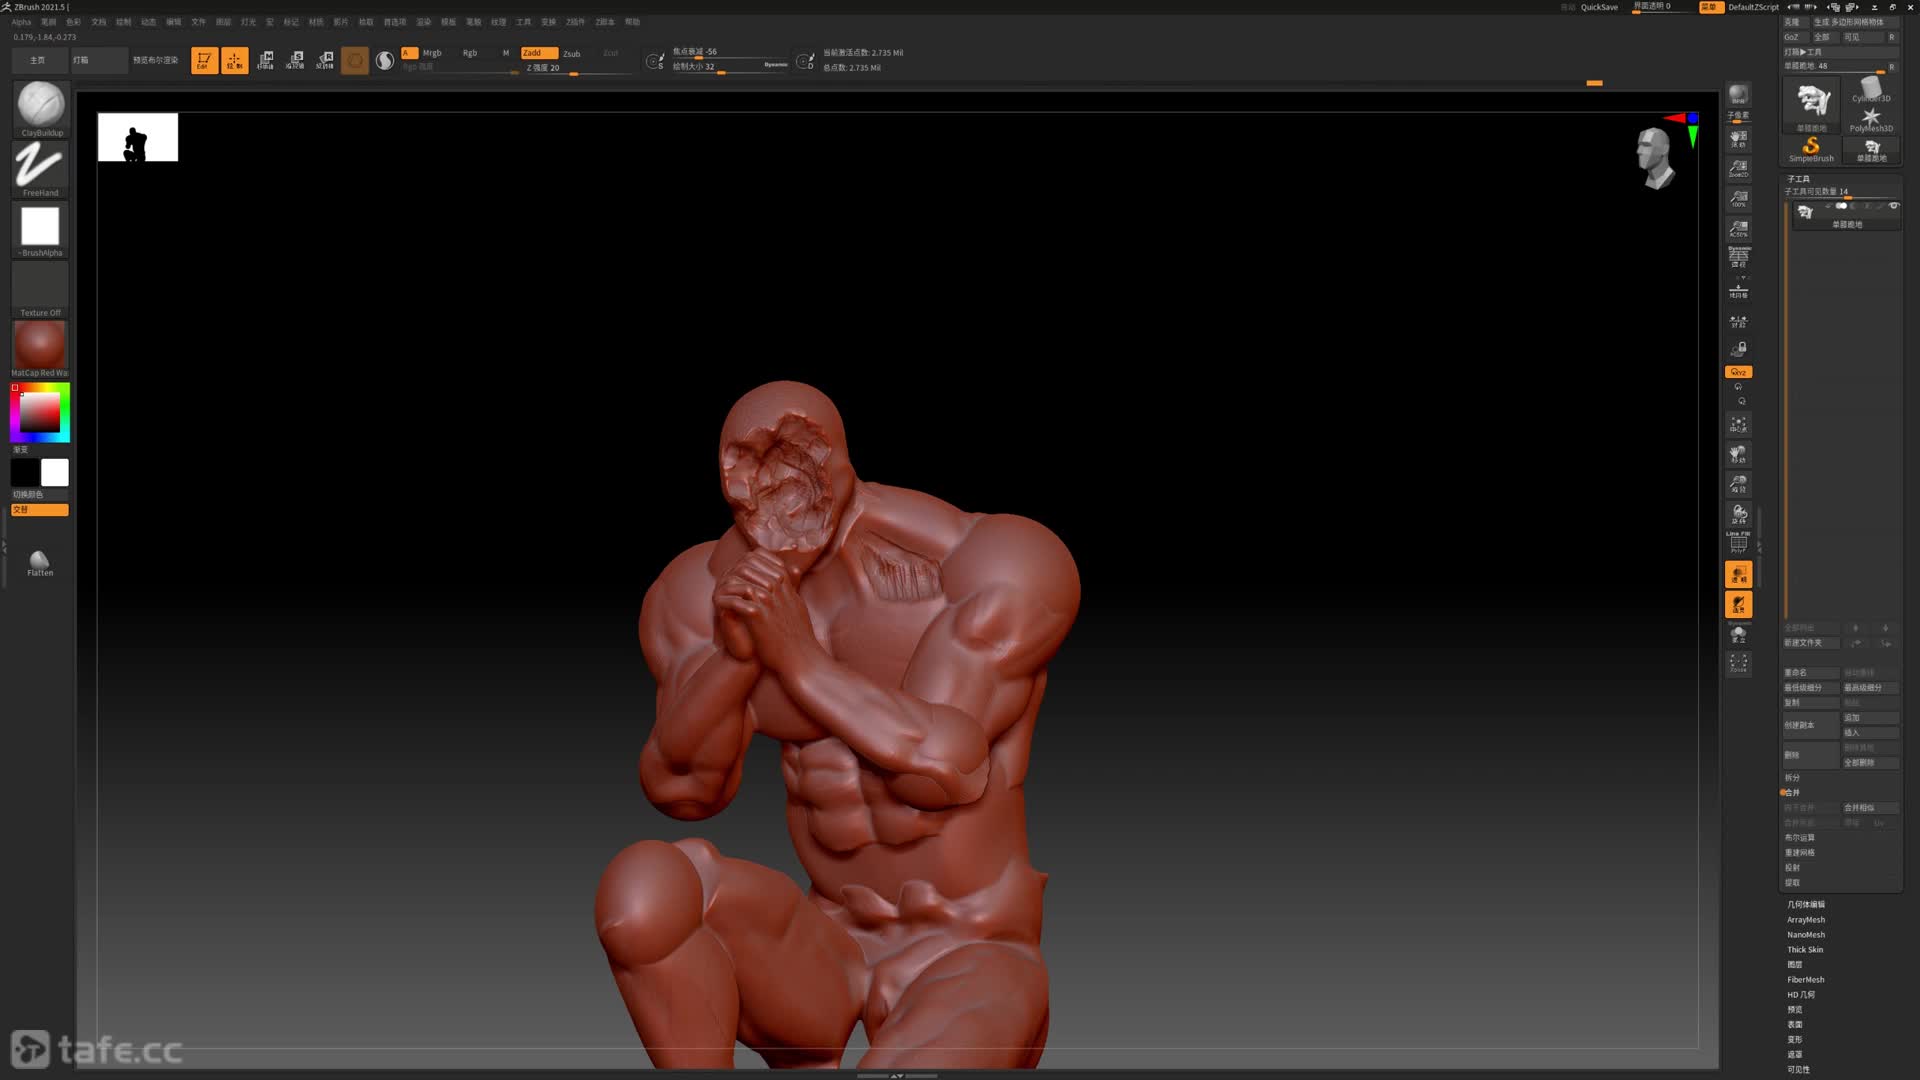This screenshot has width=1920, height=1080.
Task: Toggle the Draw mode button
Action: pos(234,60)
